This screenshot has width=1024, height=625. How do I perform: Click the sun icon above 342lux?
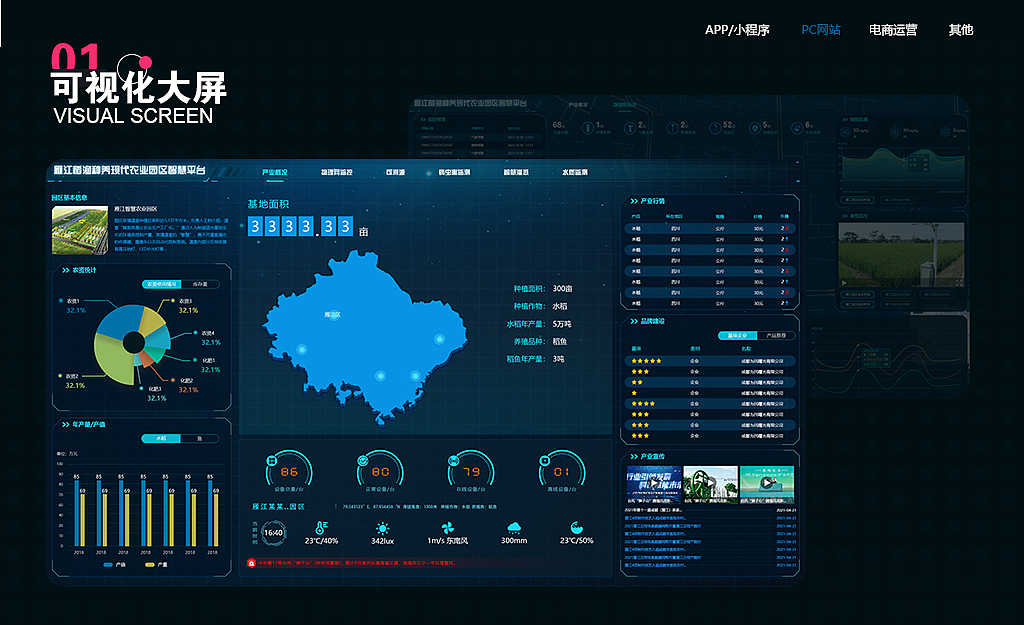[383, 528]
